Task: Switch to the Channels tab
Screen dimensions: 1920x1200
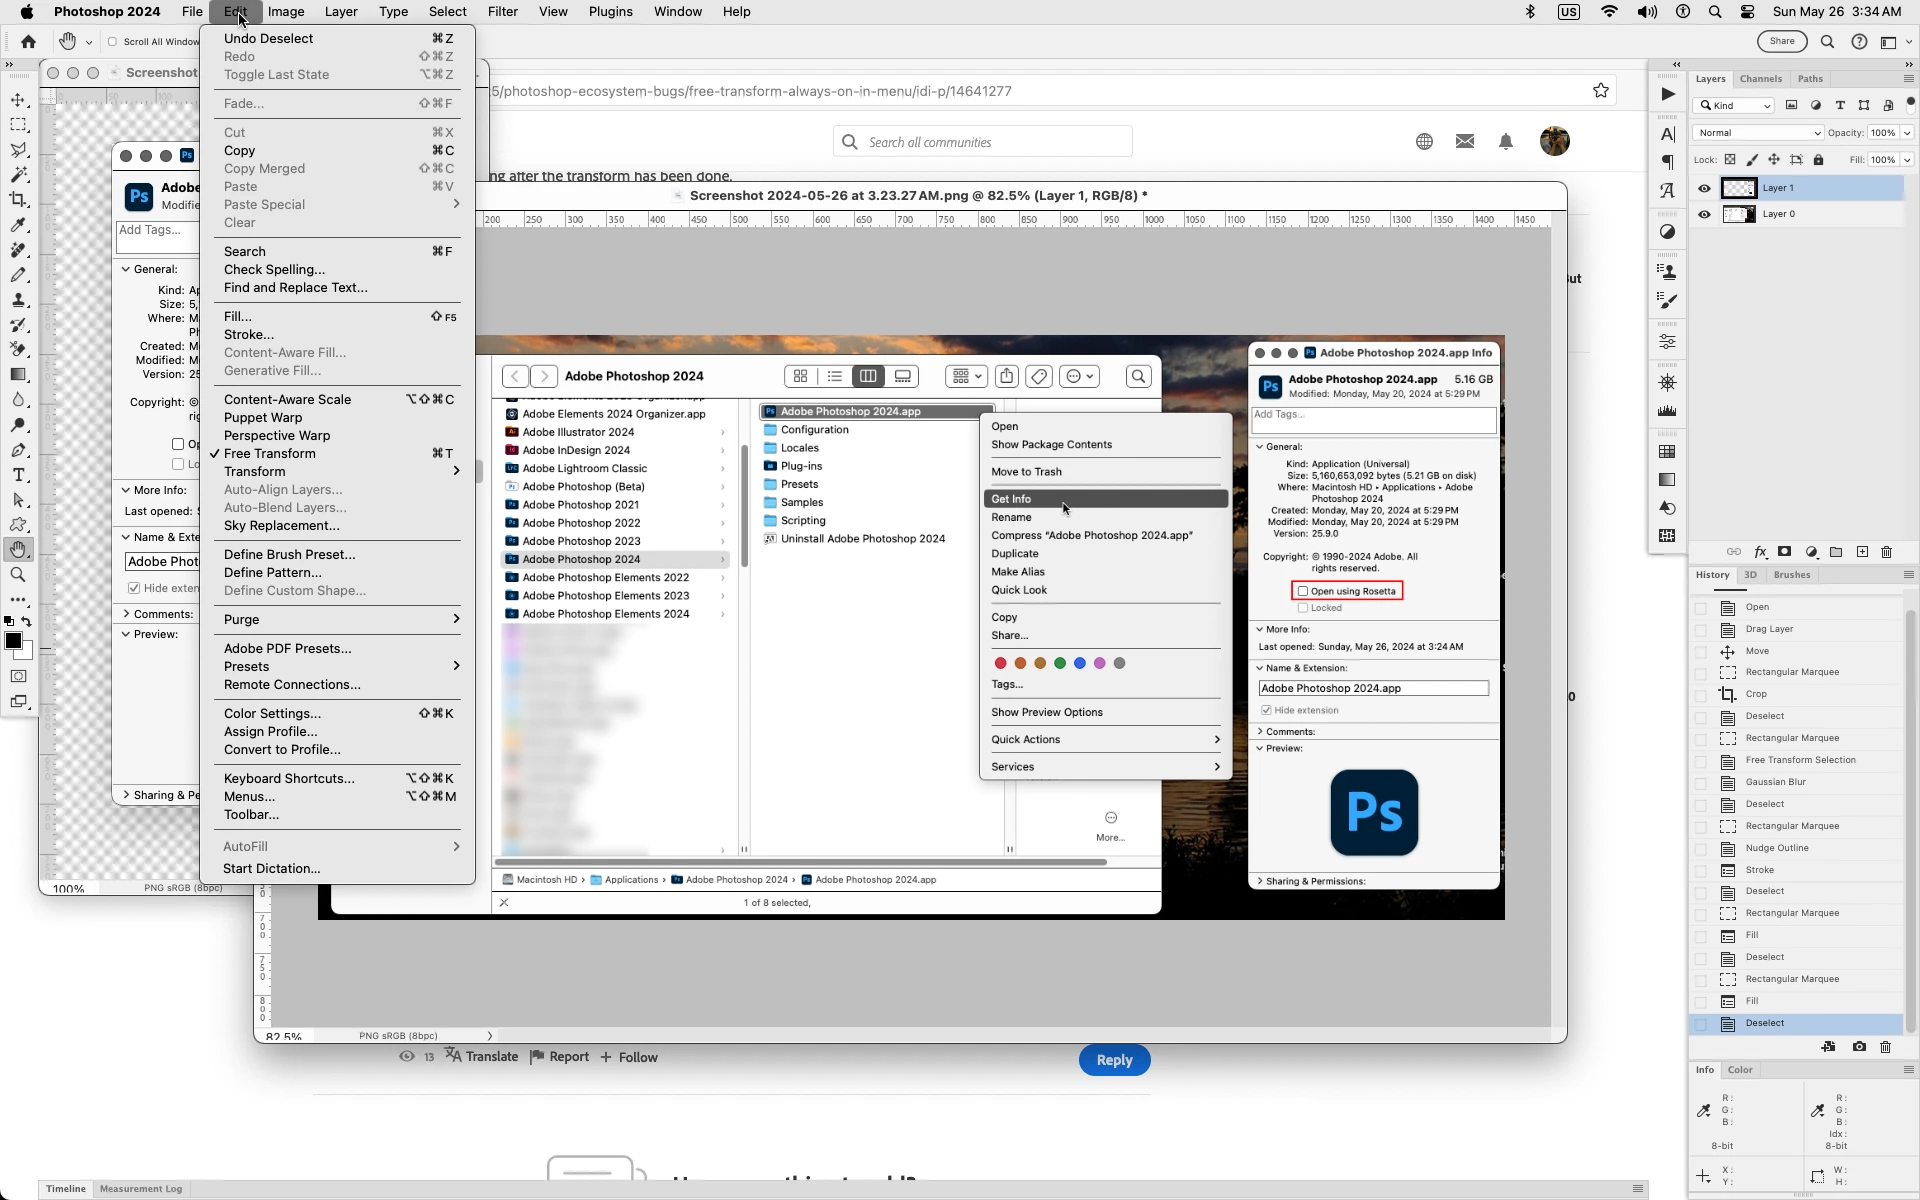Action: pos(1760,79)
